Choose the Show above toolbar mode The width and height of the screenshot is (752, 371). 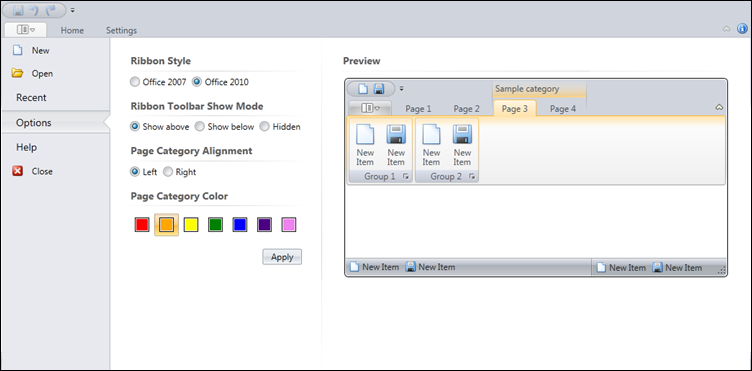click(x=160, y=127)
